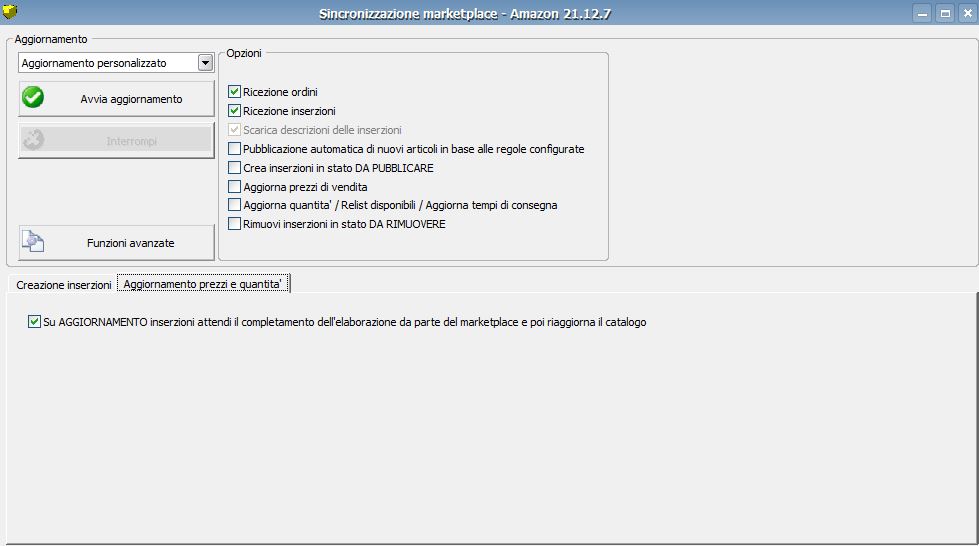
Task: Toggle Su AGGIORNAMENTO inserzioni attendi checkbox
Action: click(34, 322)
